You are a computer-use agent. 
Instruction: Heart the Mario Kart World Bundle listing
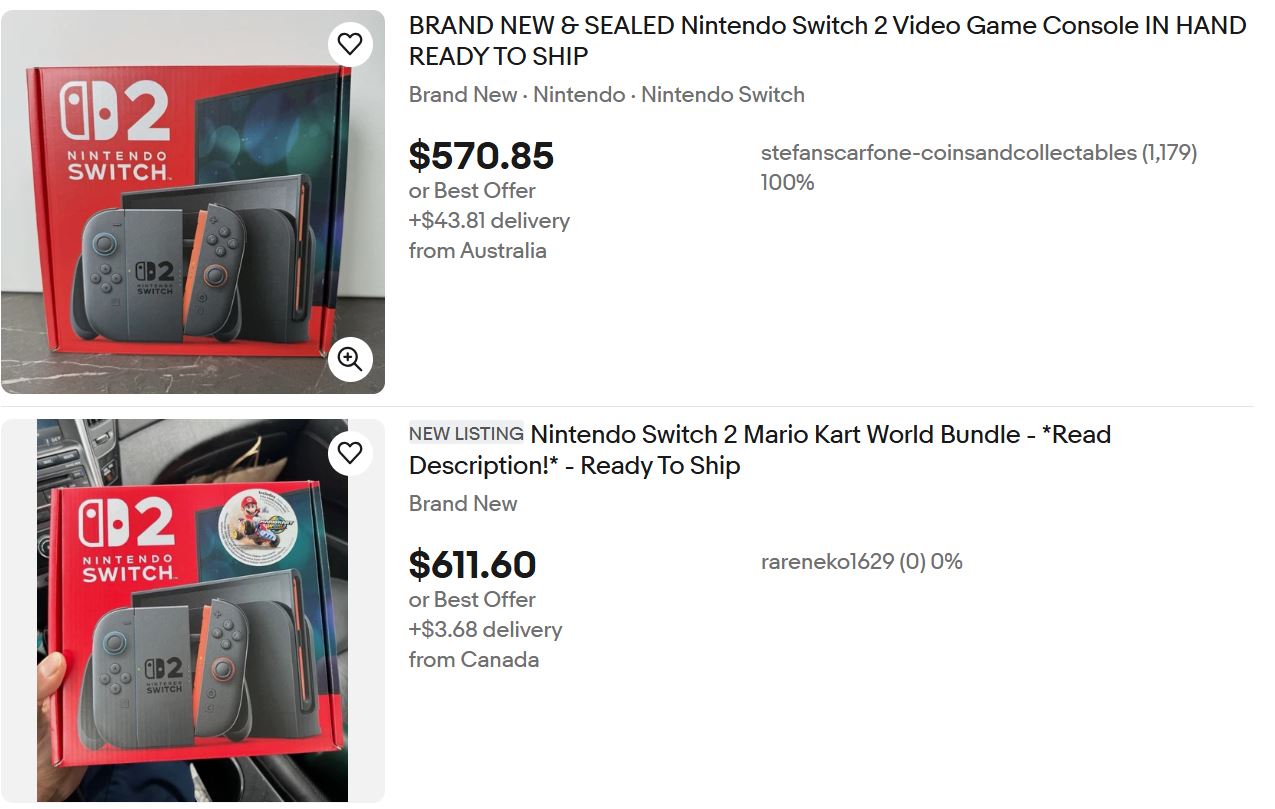click(349, 453)
